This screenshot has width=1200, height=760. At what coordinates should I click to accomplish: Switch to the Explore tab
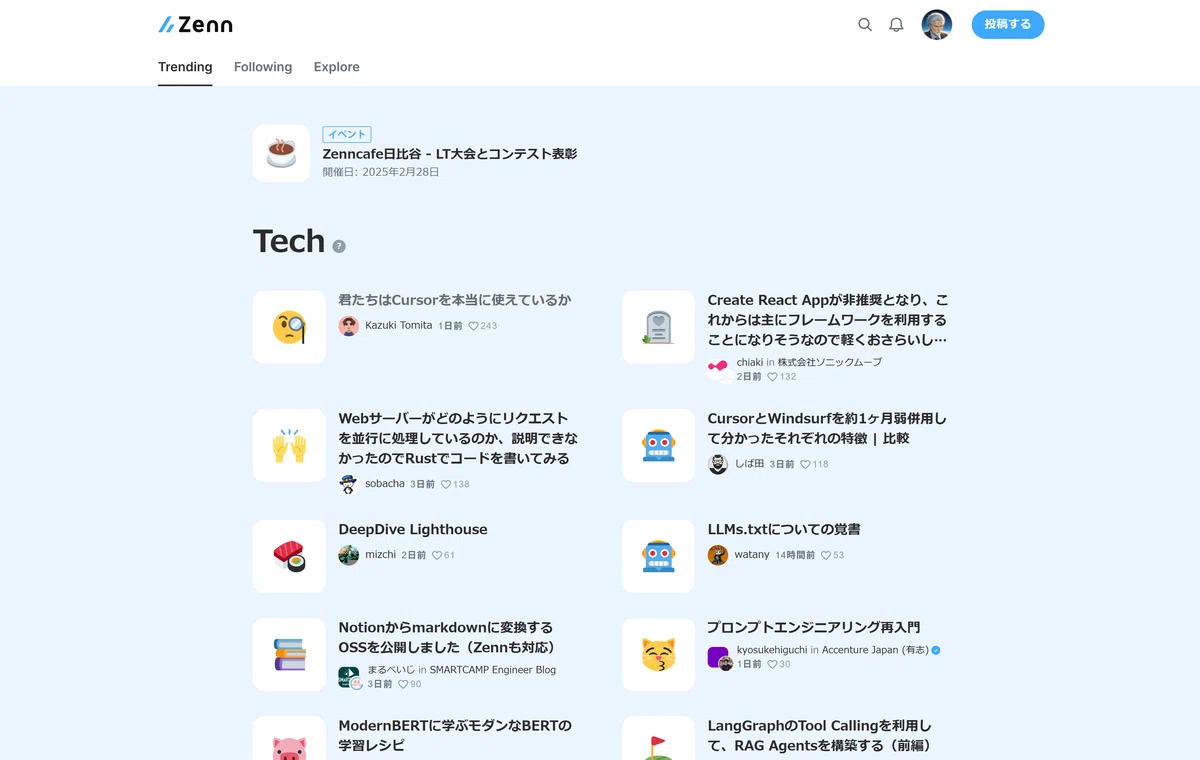click(337, 67)
